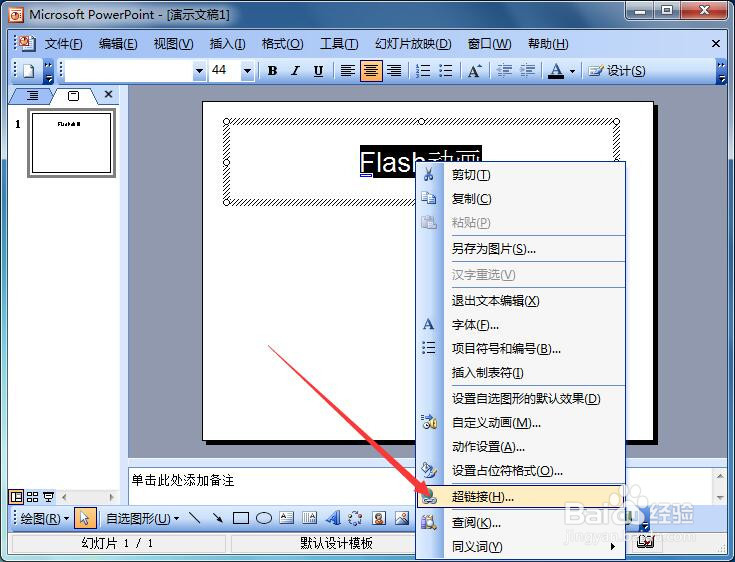The width and height of the screenshot is (735, 562).
Task: Switch to slide sorter view icon
Action: pos(32,497)
